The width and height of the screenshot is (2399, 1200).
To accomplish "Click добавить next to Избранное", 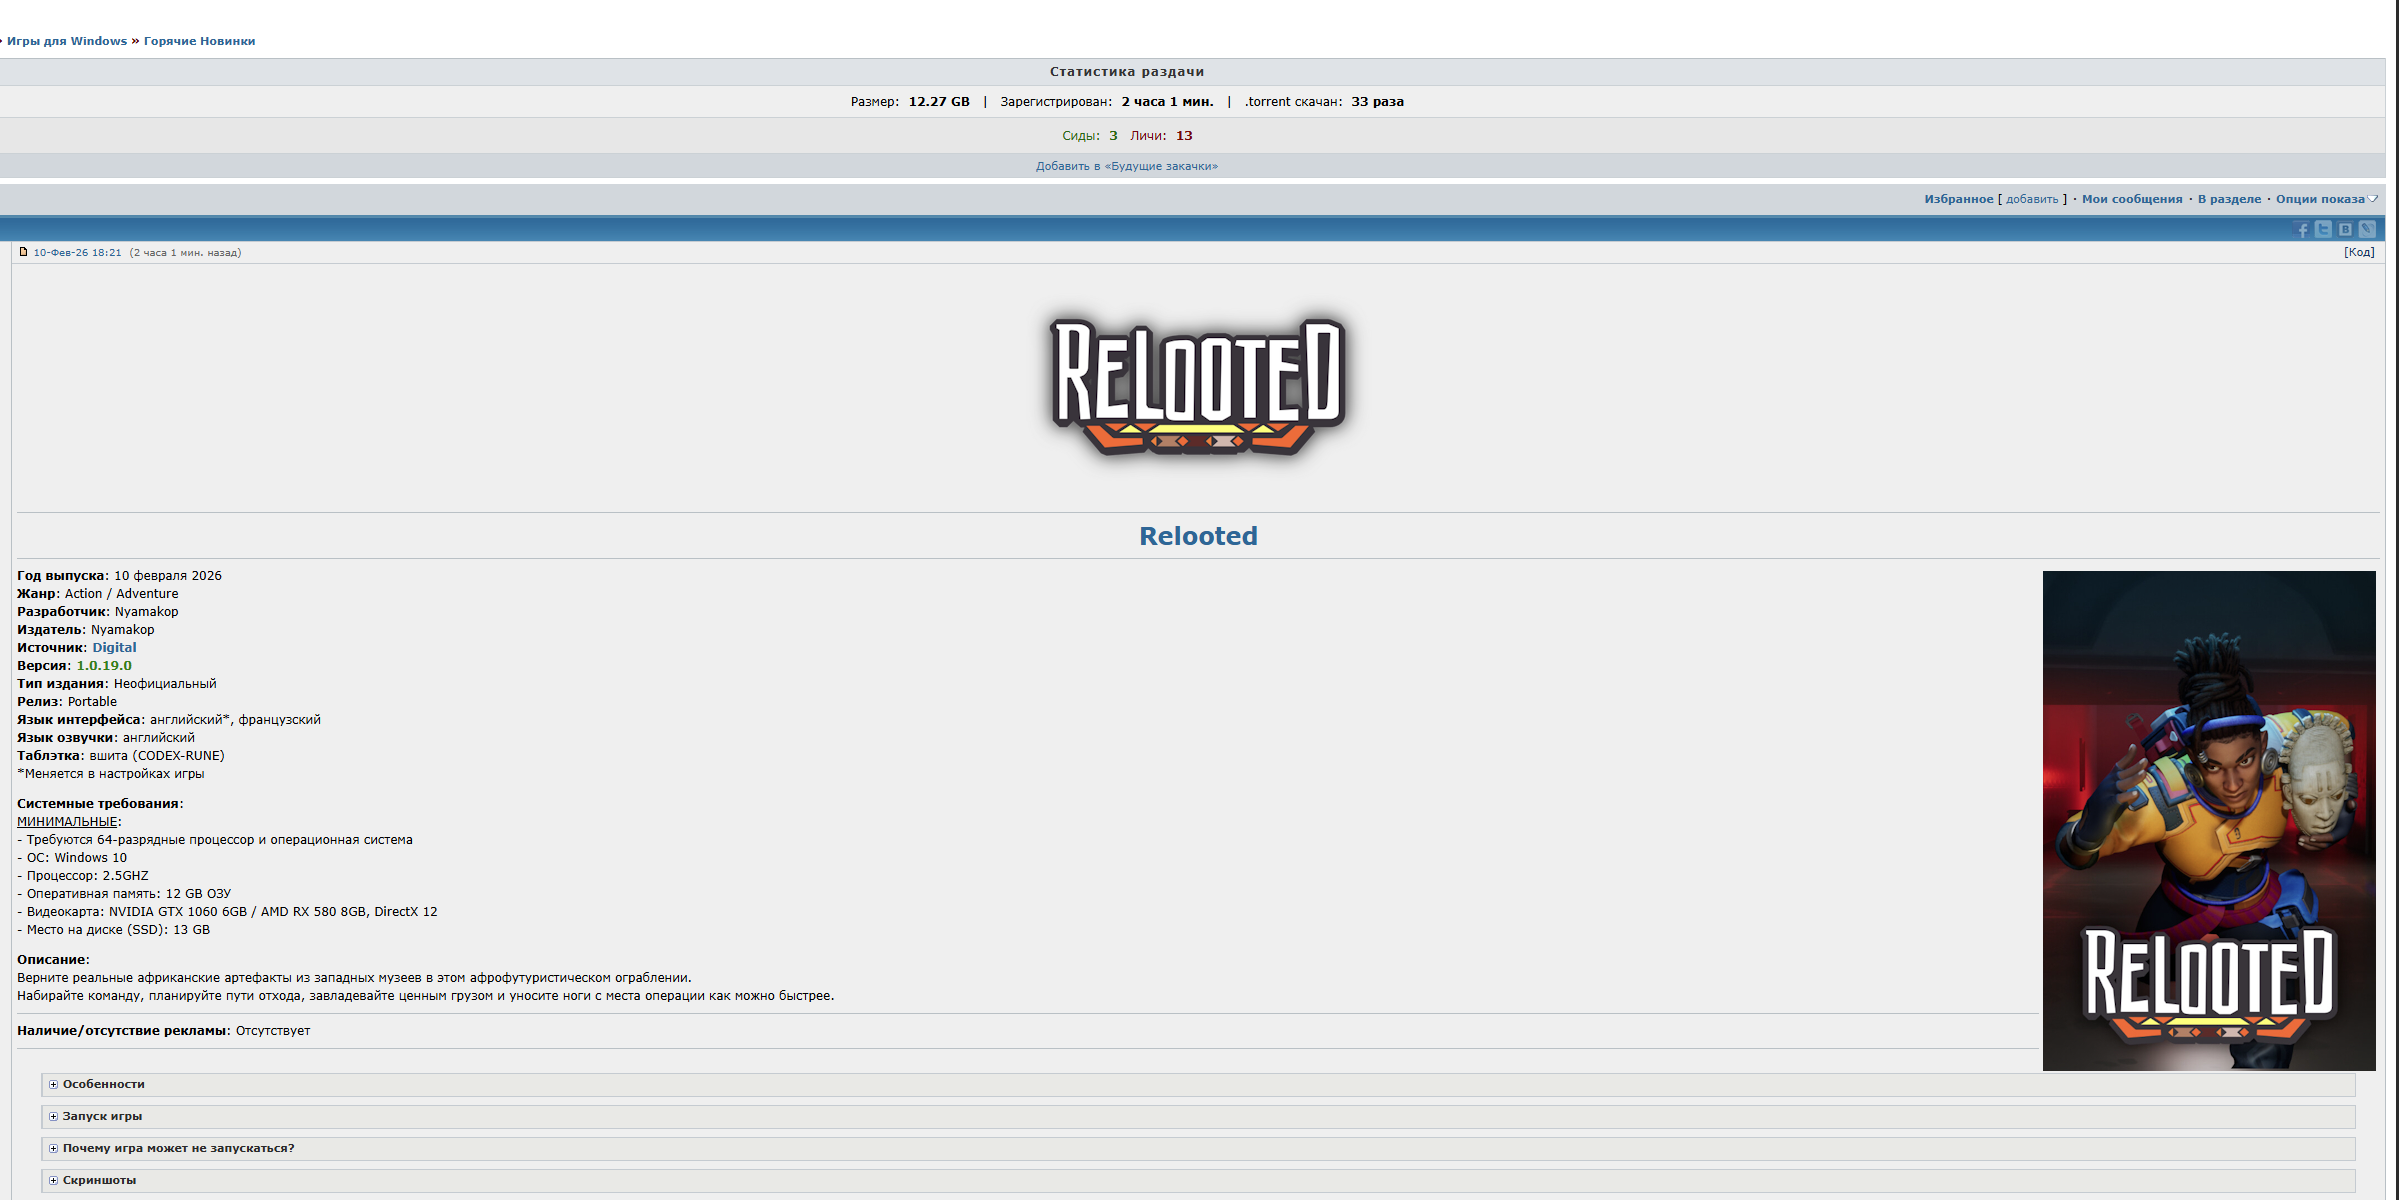I will [2032, 199].
